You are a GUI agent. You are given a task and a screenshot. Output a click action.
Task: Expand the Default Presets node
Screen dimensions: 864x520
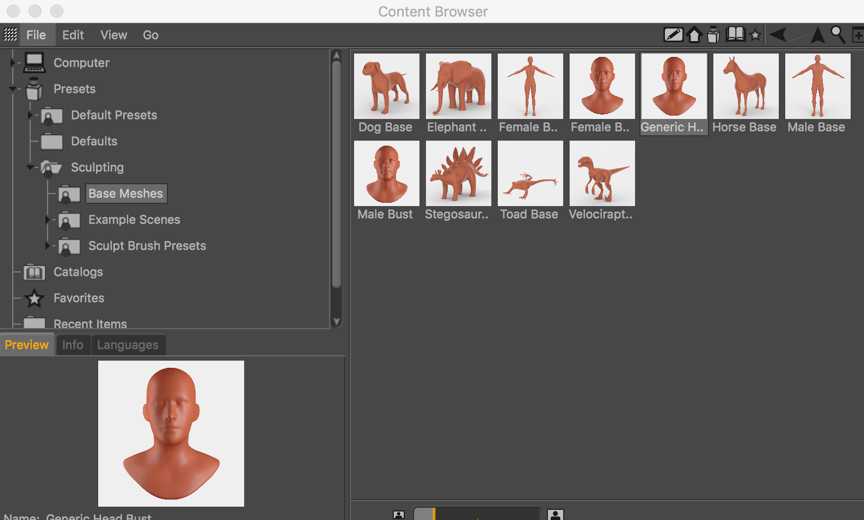click(30, 115)
